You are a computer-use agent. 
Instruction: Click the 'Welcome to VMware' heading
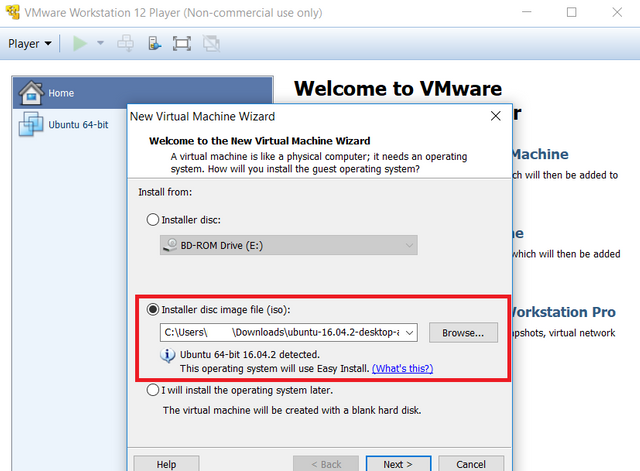(398, 88)
